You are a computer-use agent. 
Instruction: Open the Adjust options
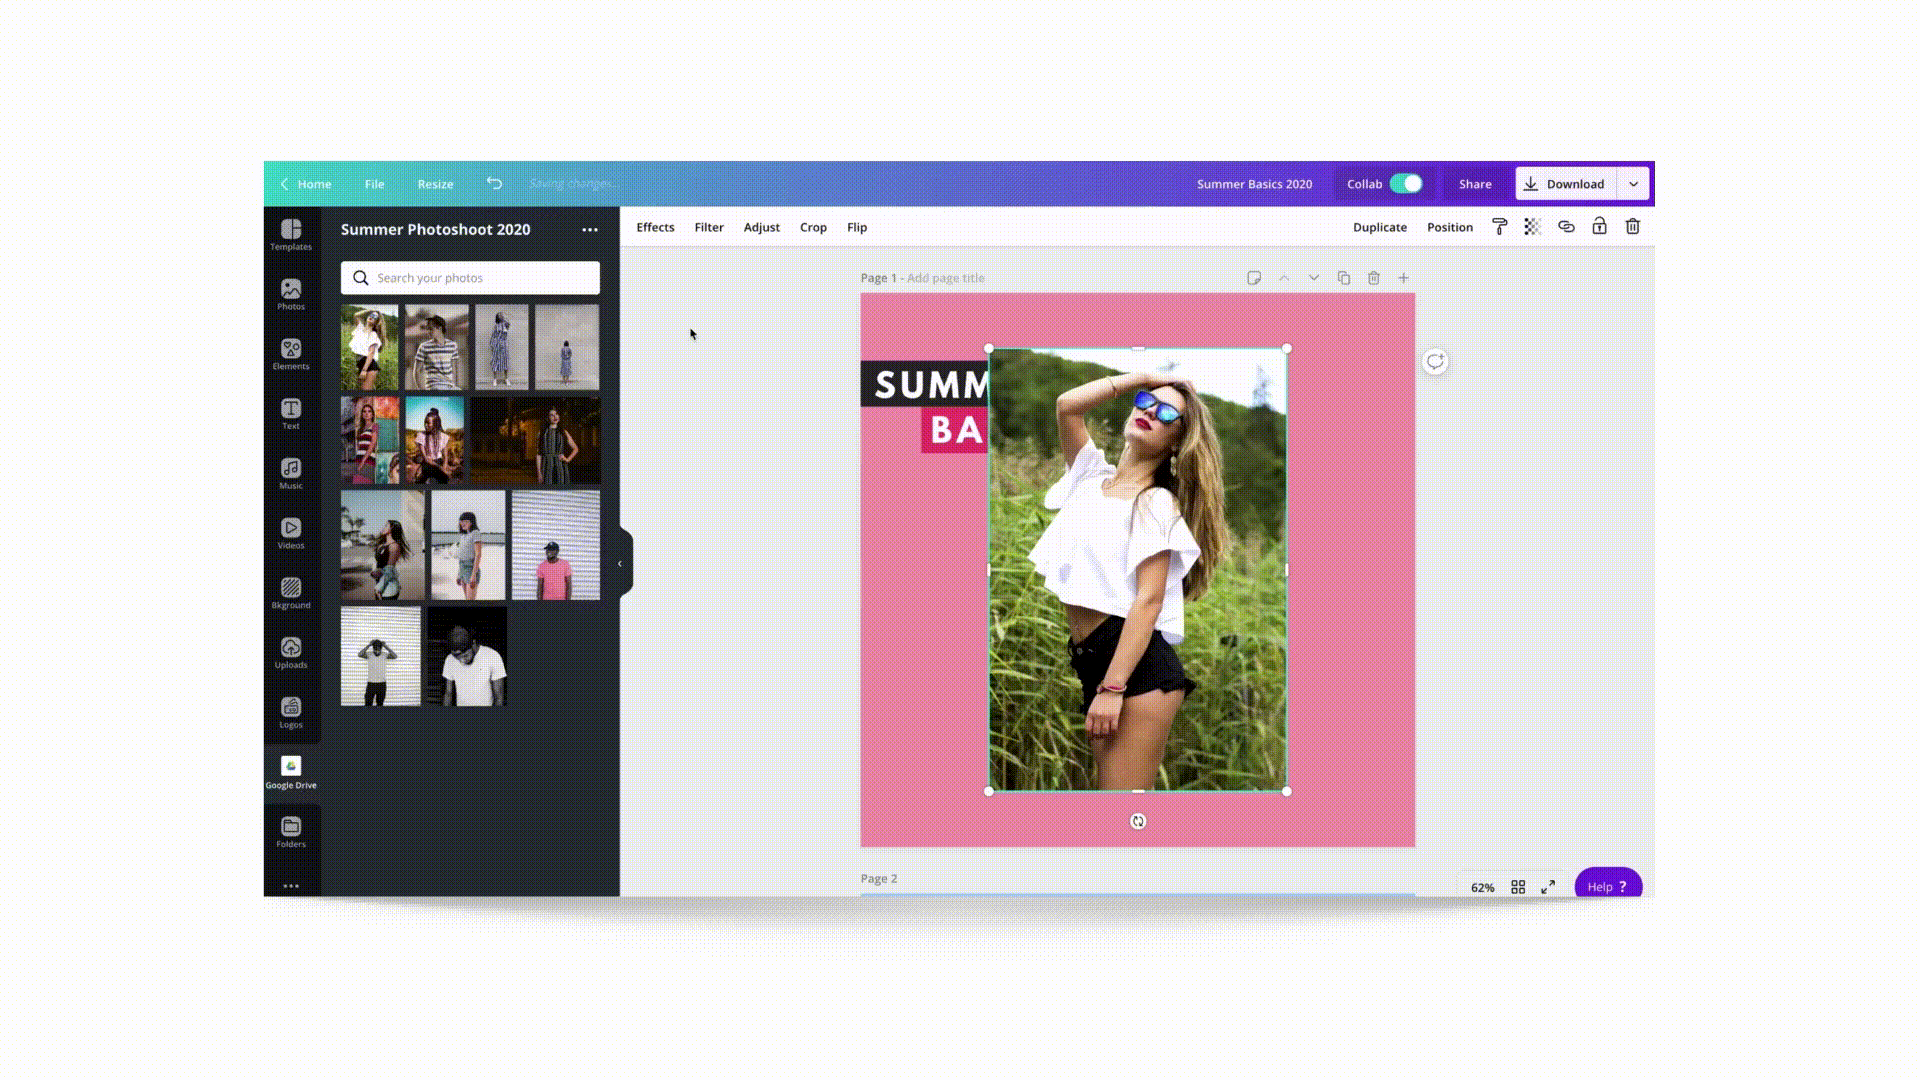click(761, 227)
